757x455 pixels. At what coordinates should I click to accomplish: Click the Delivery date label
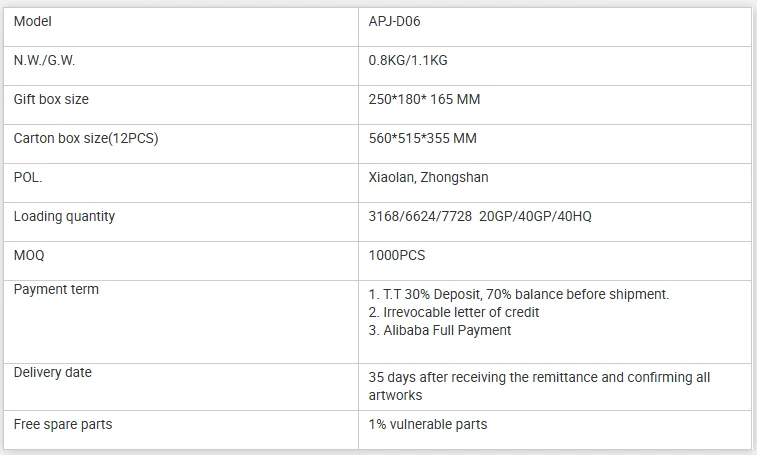52,372
